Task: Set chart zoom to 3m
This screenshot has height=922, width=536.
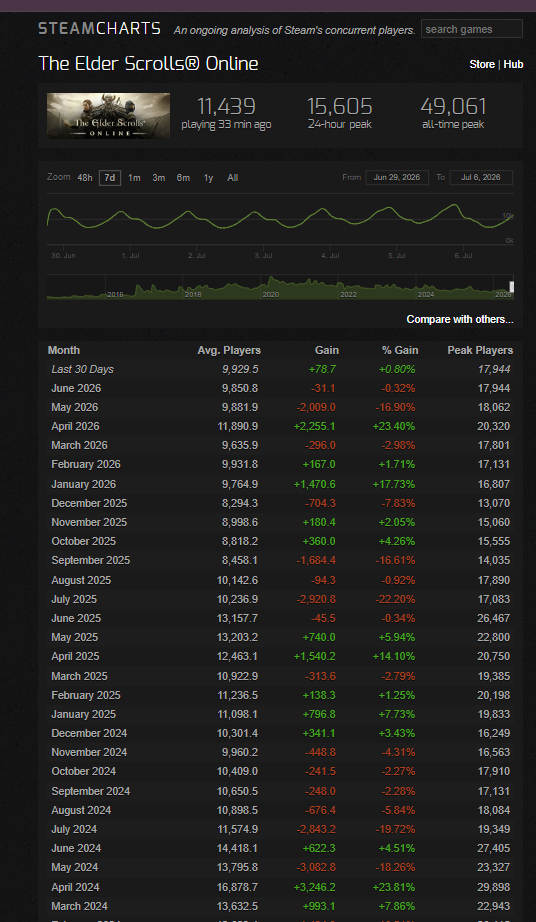Action: pos(159,178)
